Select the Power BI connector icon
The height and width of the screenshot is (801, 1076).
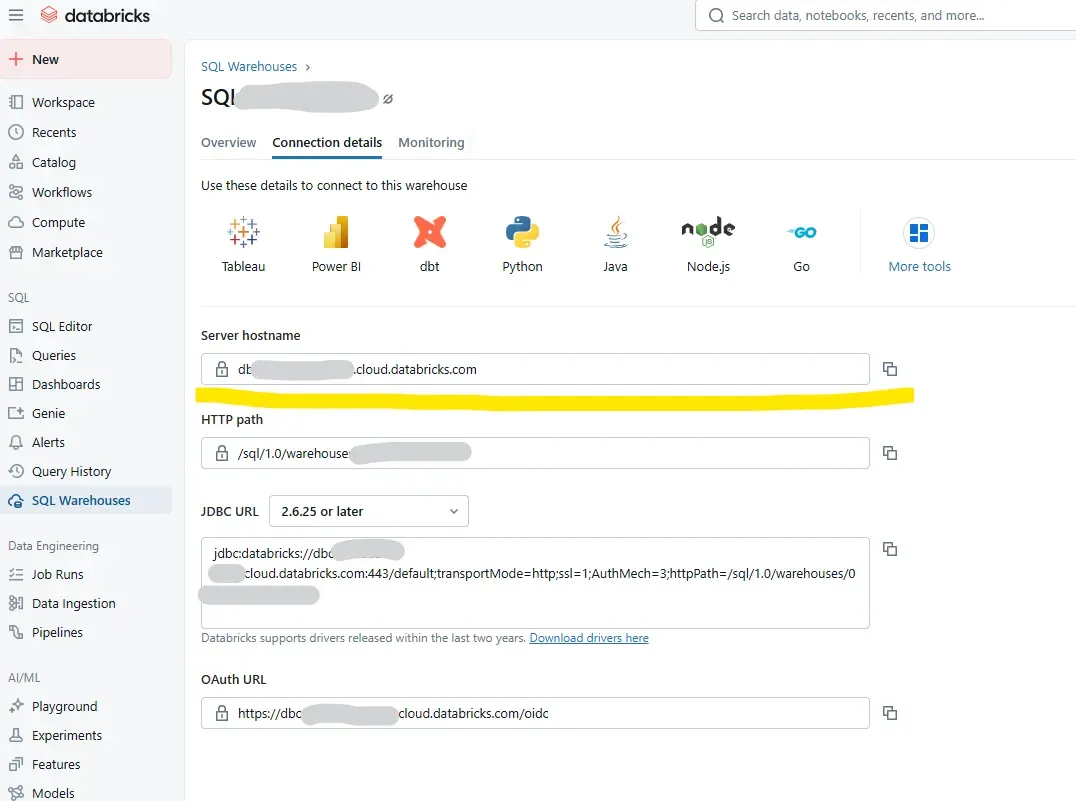(x=336, y=233)
